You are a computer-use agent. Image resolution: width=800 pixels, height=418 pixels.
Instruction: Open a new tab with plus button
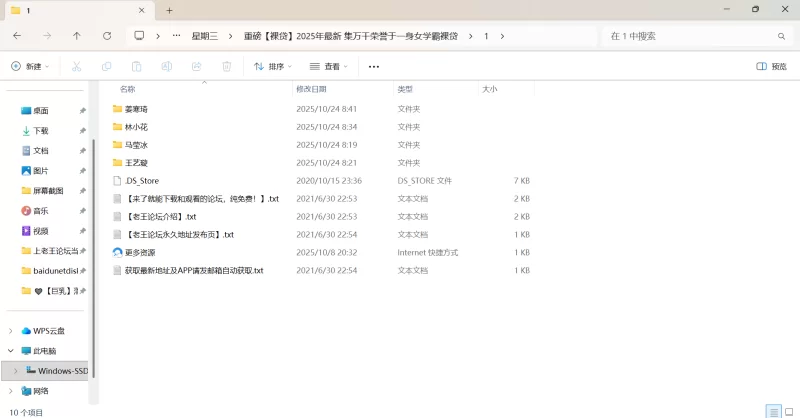[169, 10]
